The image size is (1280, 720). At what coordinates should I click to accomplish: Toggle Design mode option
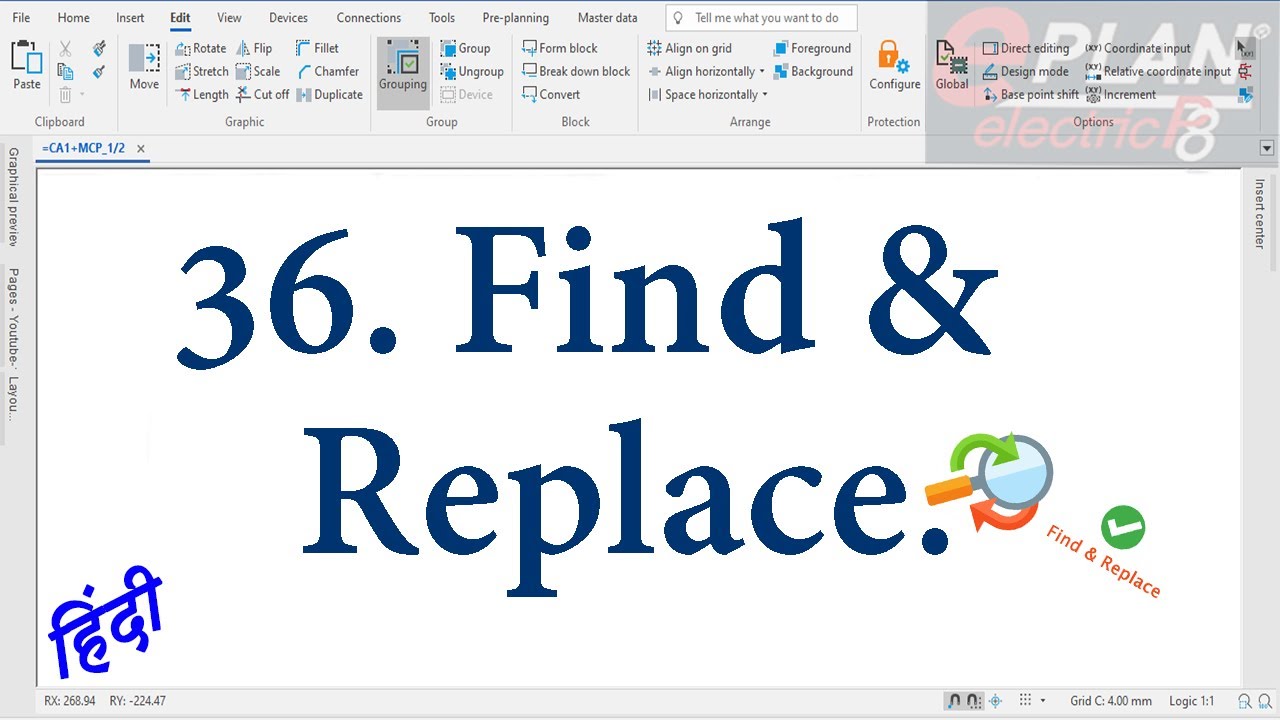pyautogui.click(x=1026, y=71)
